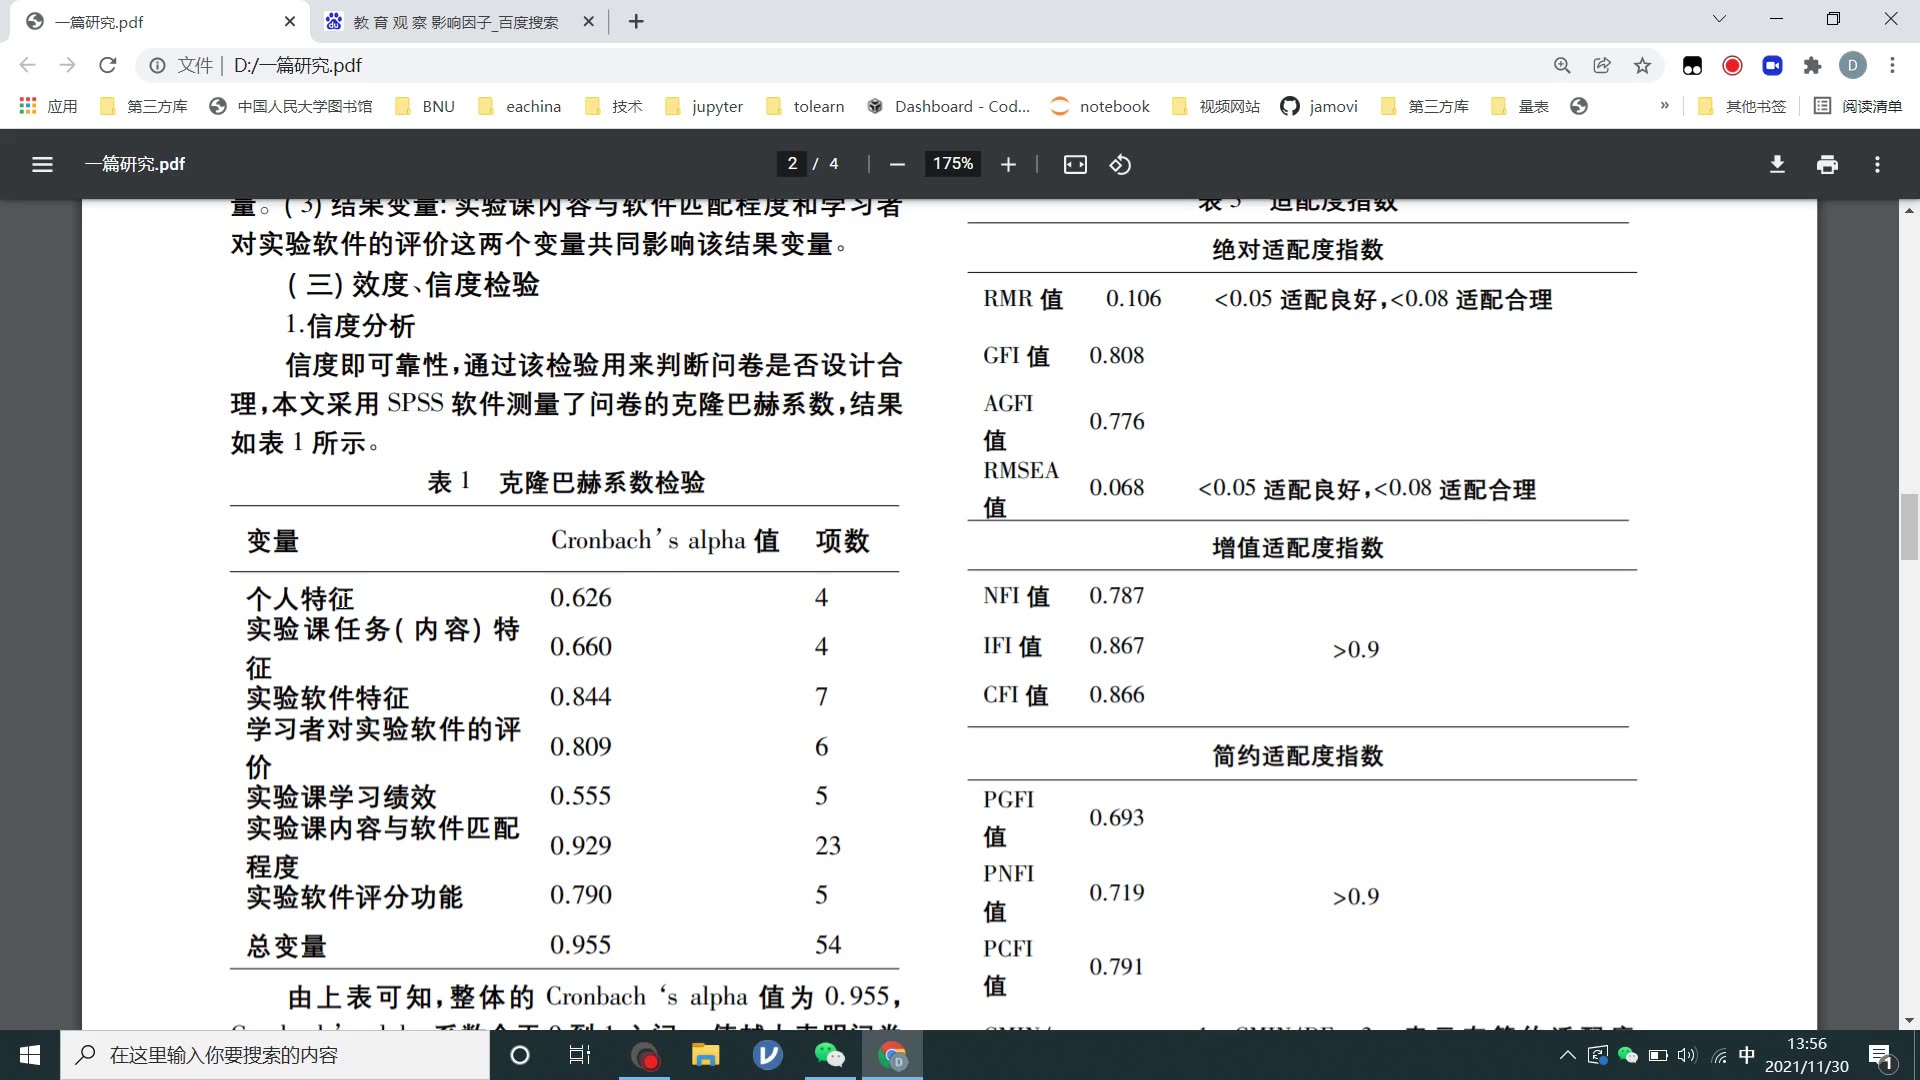Open the PDF viewer sidebar menu
1920x1080 pixels.
(x=42, y=164)
